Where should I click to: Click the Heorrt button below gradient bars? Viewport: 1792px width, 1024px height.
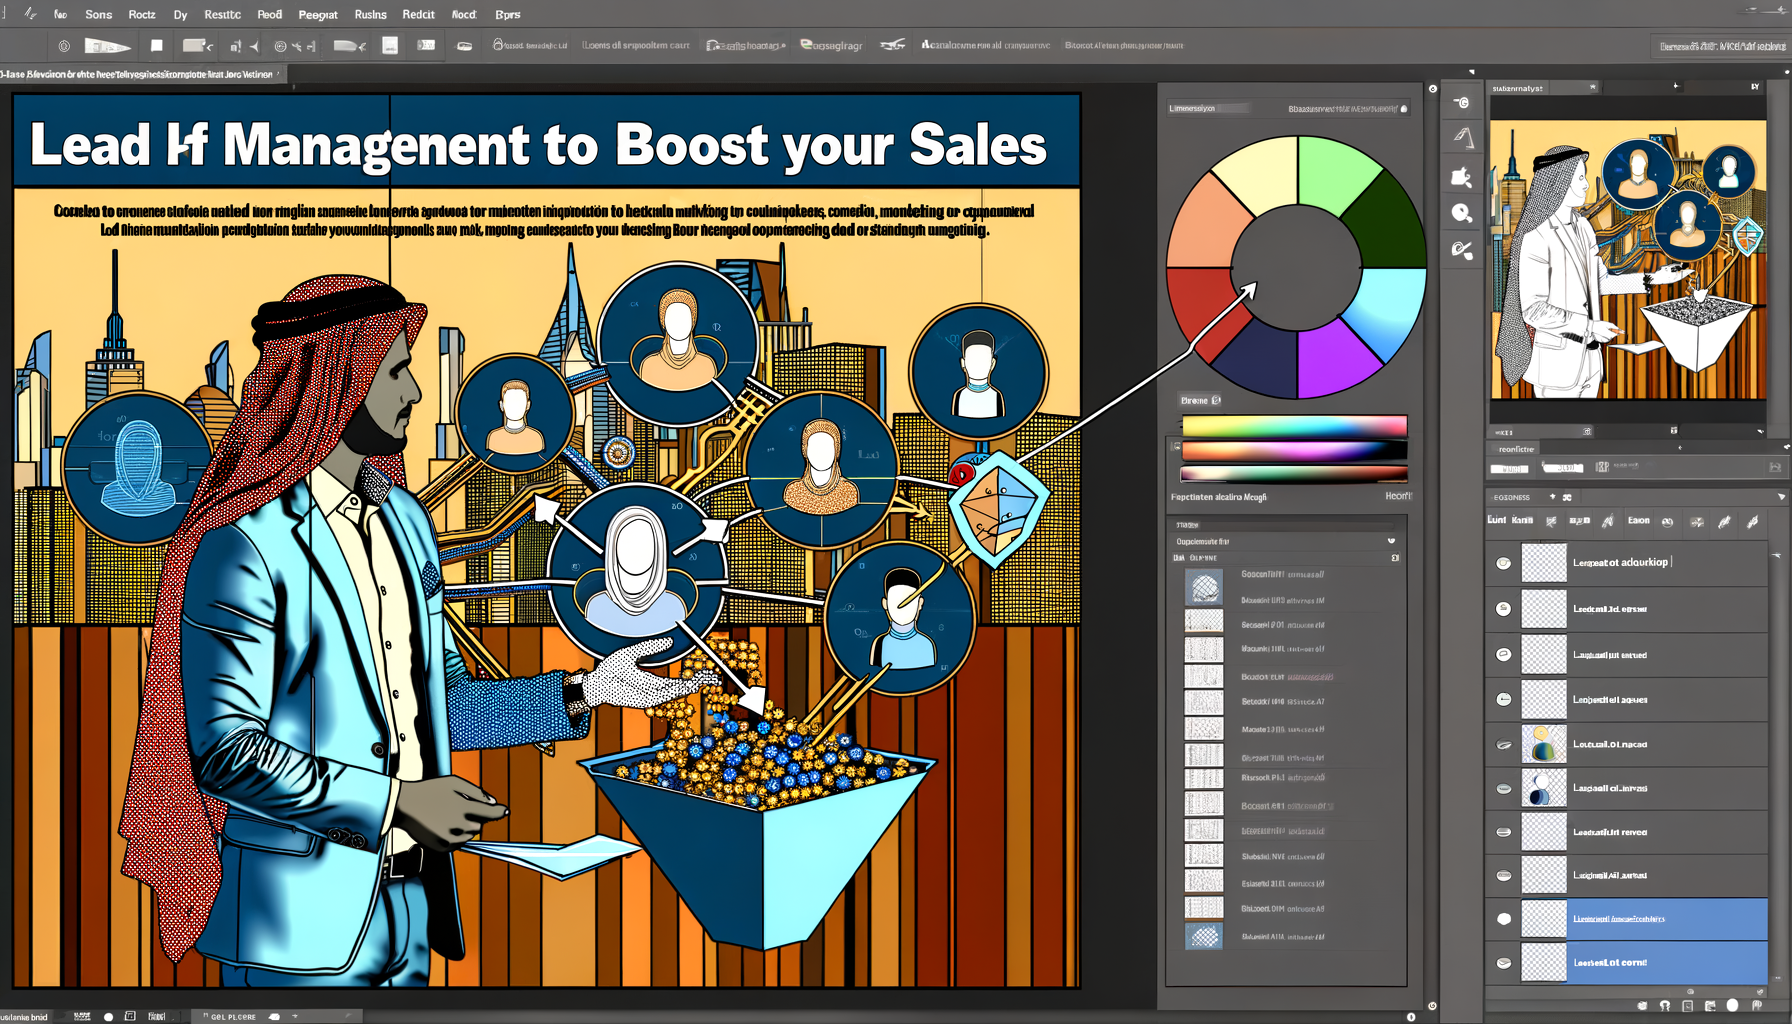coord(1397,496)
